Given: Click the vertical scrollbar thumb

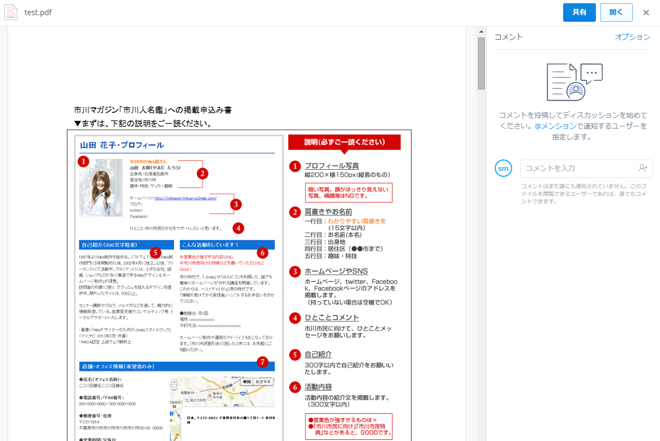Looking at the screenshot, I should tap(481, 64).
